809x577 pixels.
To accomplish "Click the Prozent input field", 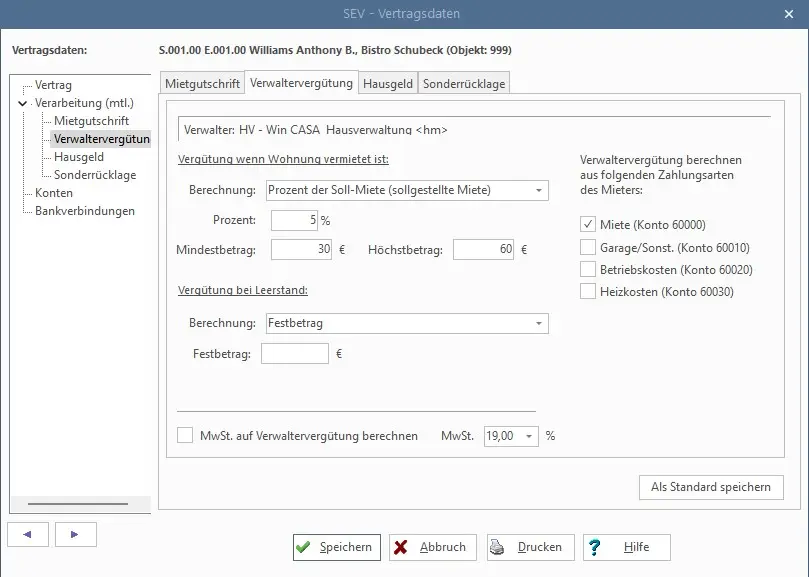I will (294, 220).
